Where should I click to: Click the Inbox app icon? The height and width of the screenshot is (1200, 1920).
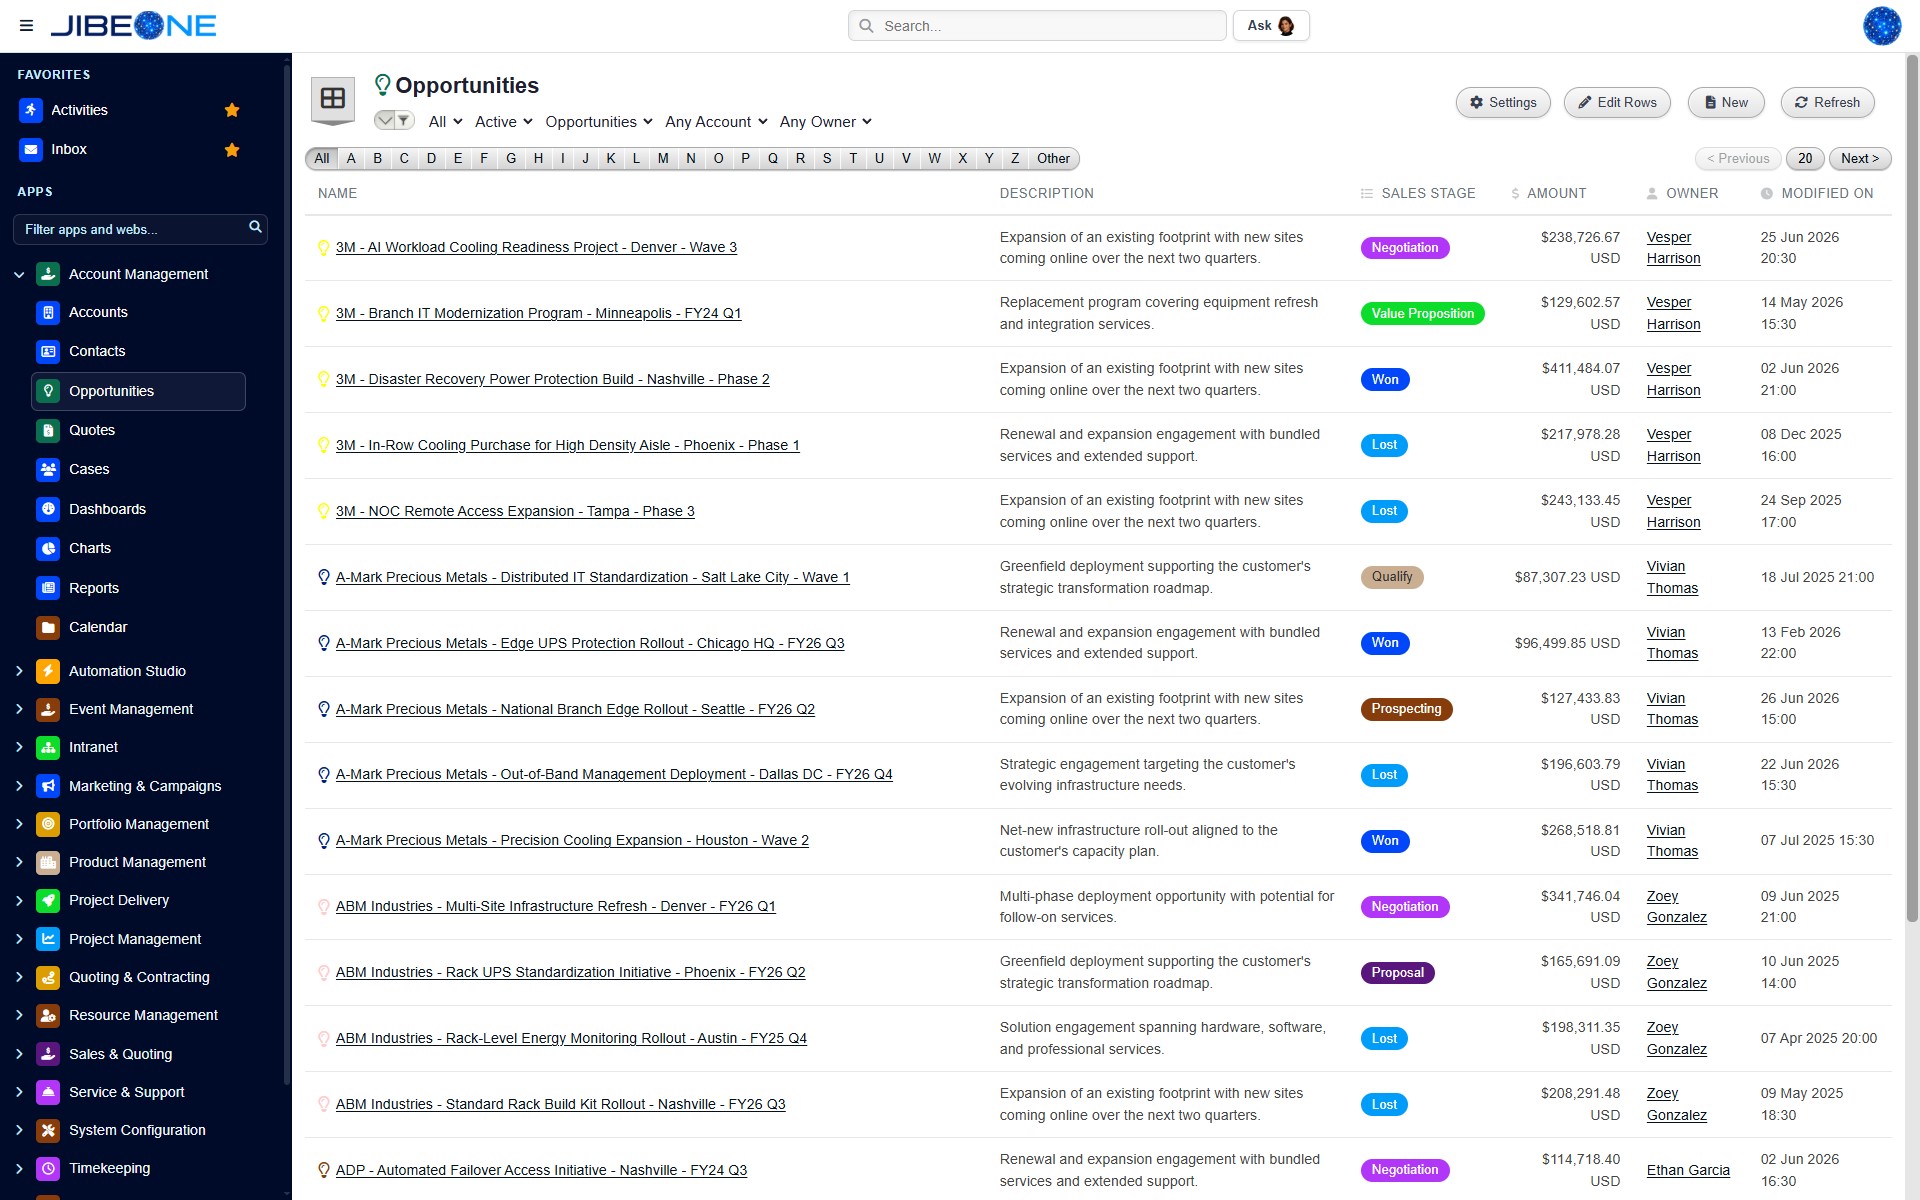pos(31,149)
